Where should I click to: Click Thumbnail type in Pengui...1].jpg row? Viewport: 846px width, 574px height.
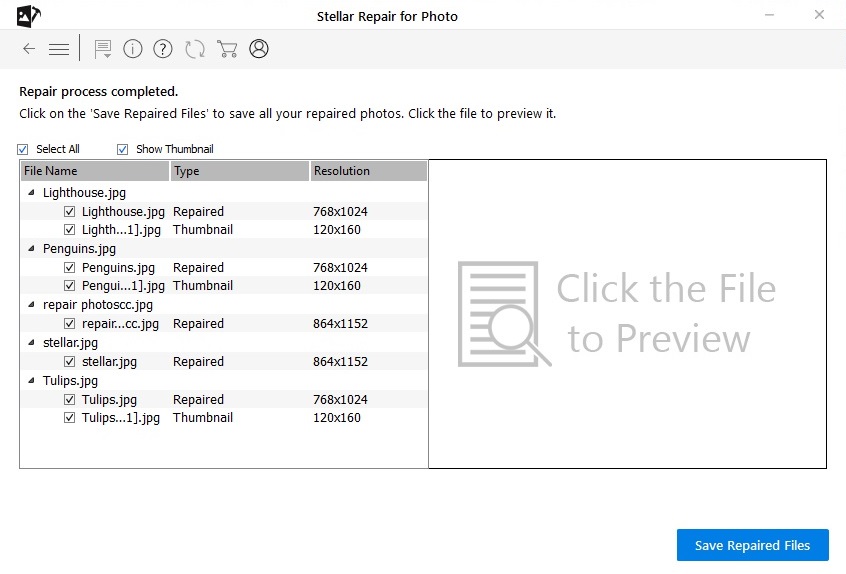pyautogui.click(x=203, y=286)
